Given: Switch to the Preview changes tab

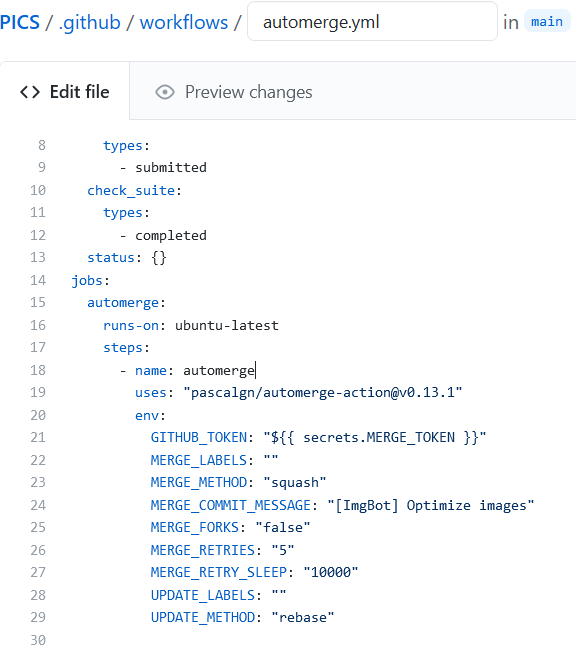Looking at the screenshot, I should point(234,92).
